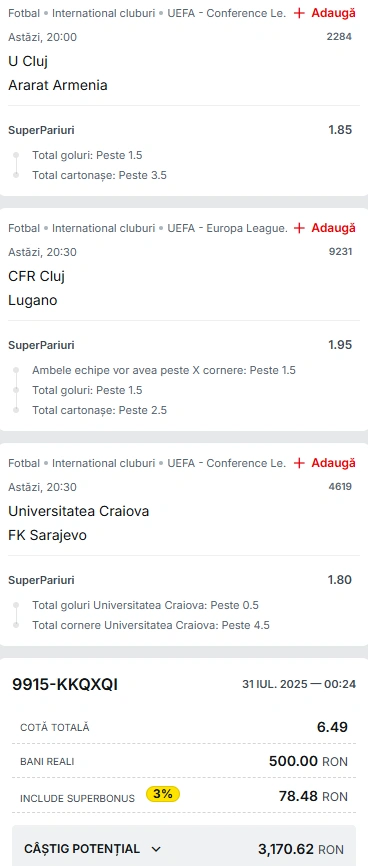This screenshot has width=368, height=866.
Task: Select the CFR Cluj team name
Action: point(36,276)
